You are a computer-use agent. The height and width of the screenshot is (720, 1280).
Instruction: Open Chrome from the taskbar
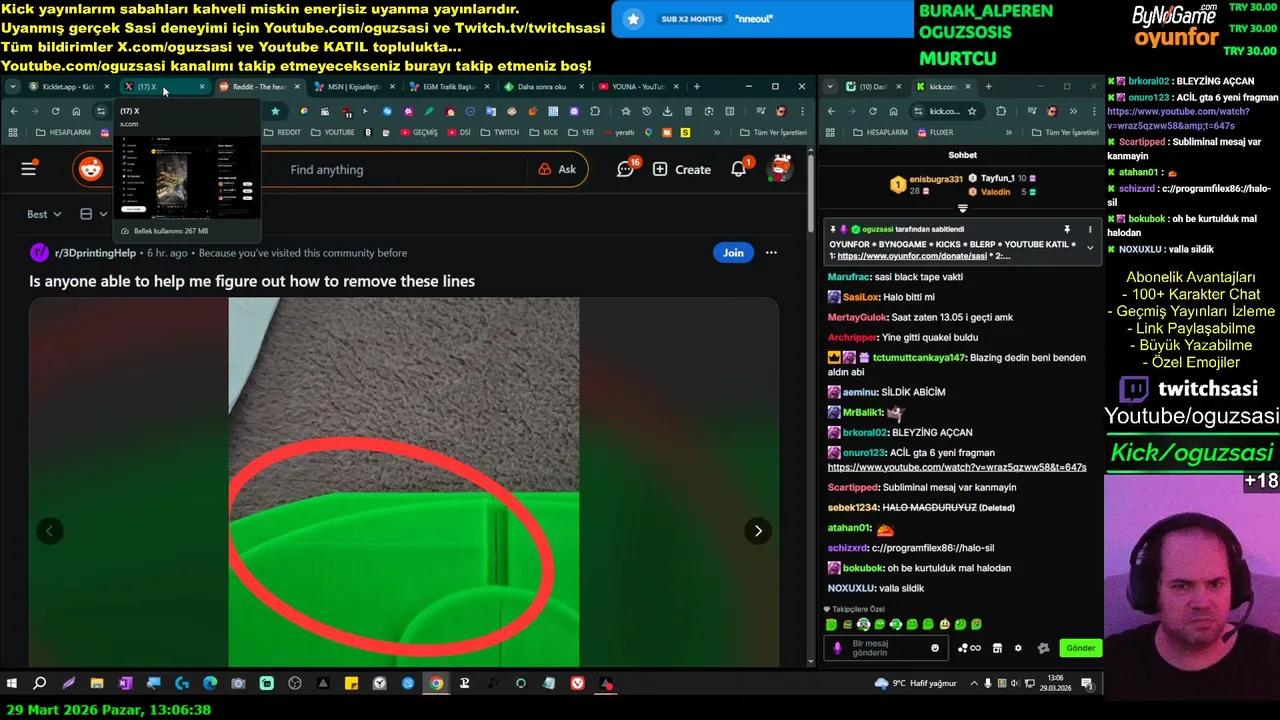[x=436, y=684]
